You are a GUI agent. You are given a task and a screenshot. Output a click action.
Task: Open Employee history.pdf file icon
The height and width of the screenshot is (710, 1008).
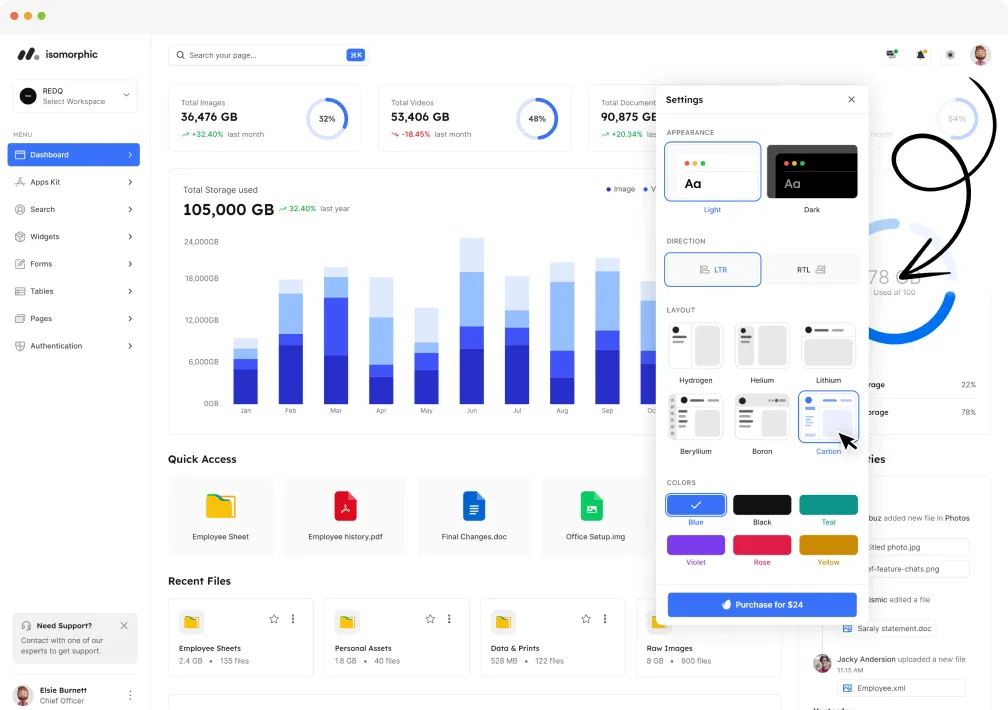point(345,505)
